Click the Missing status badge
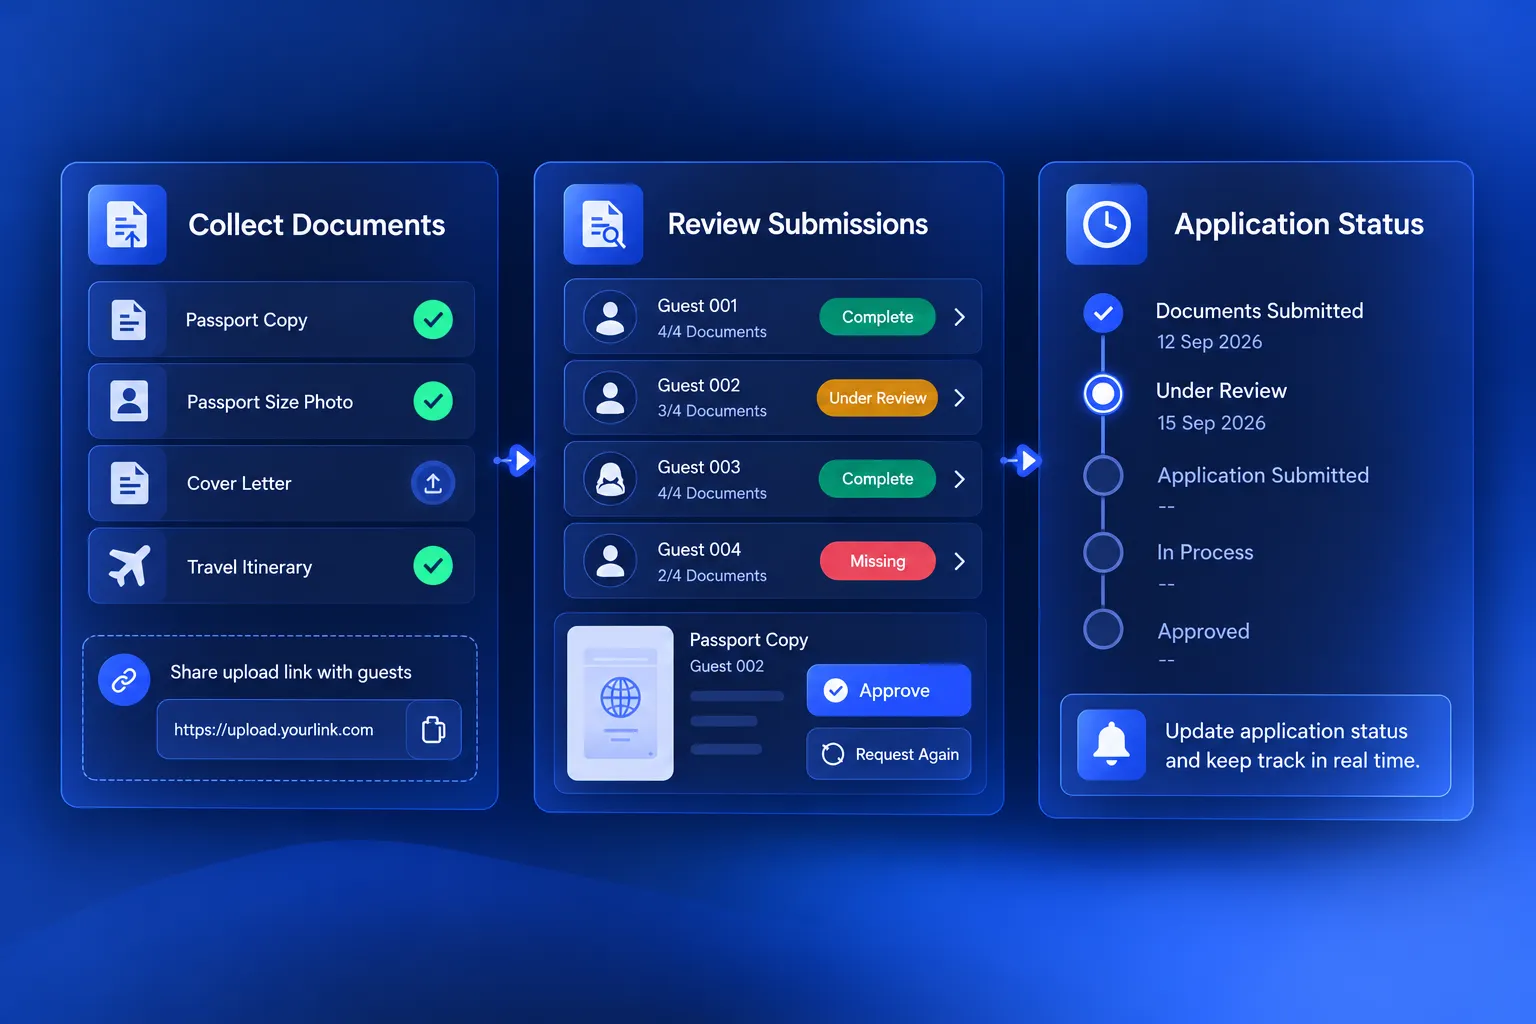This screenshot has width=1536, height=1024. point(878,561)
